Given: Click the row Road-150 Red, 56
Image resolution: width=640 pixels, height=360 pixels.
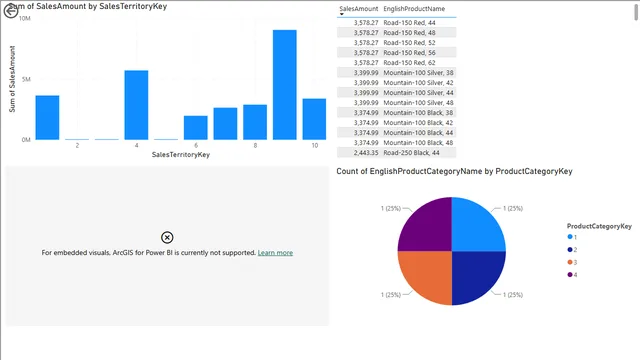Looking at the screenshot, I should point(396,53).
